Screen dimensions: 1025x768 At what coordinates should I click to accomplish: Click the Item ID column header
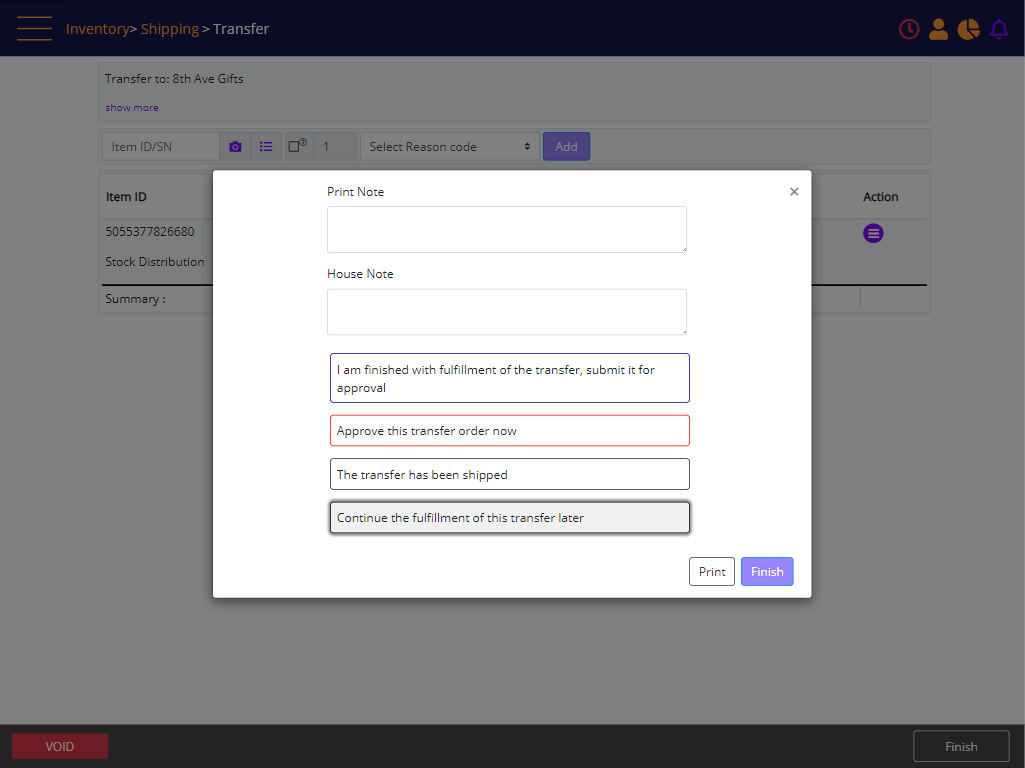coord(126,197)
